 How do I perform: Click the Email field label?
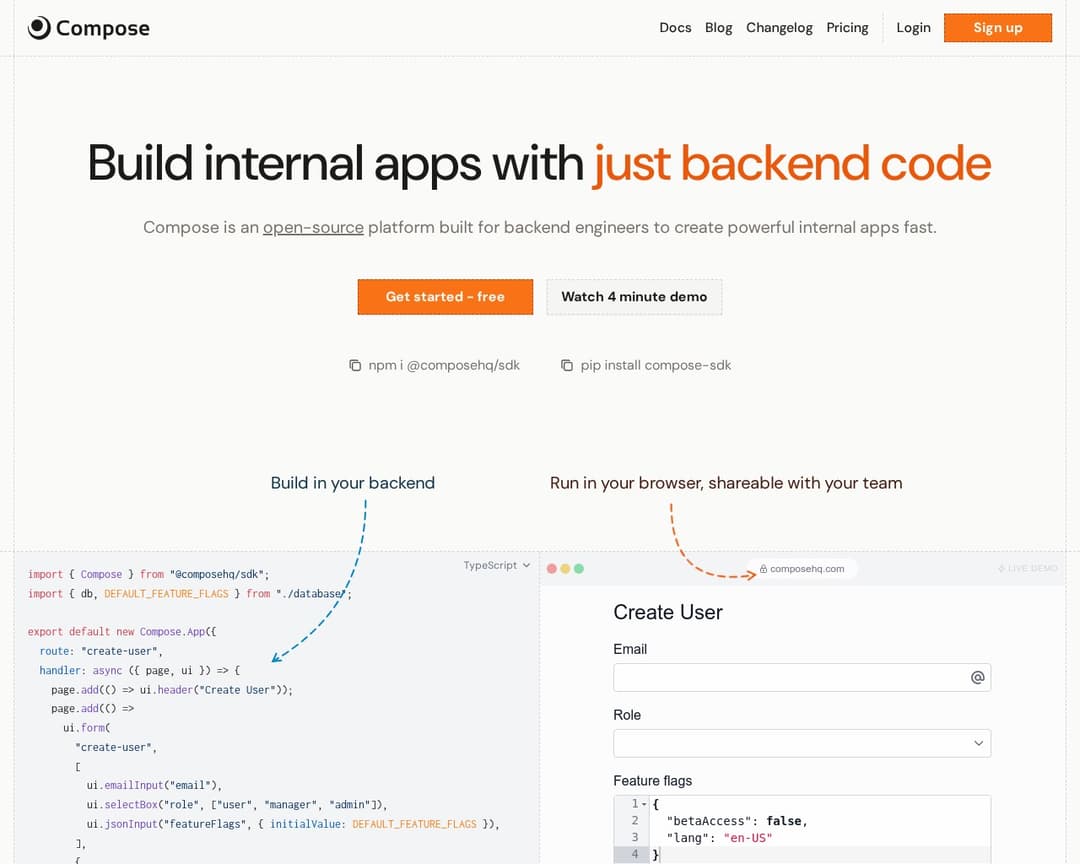point(630,649)
